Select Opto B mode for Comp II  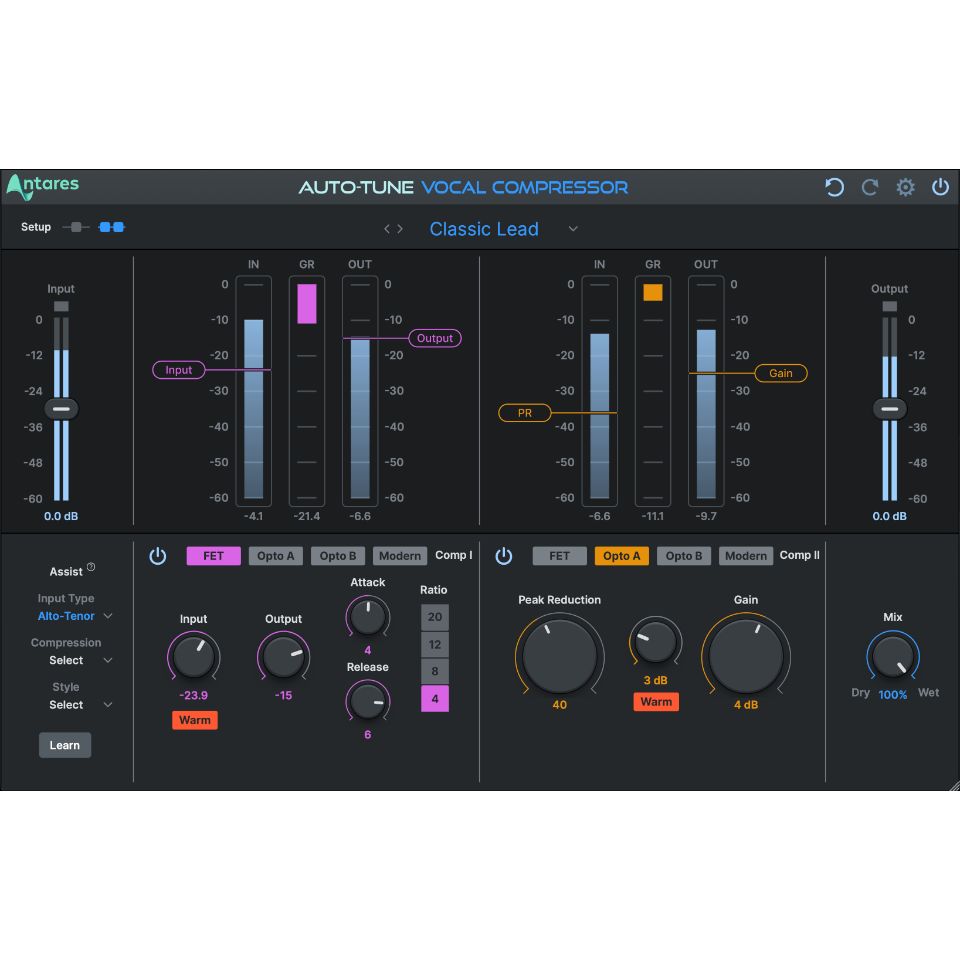click(683, 555)
